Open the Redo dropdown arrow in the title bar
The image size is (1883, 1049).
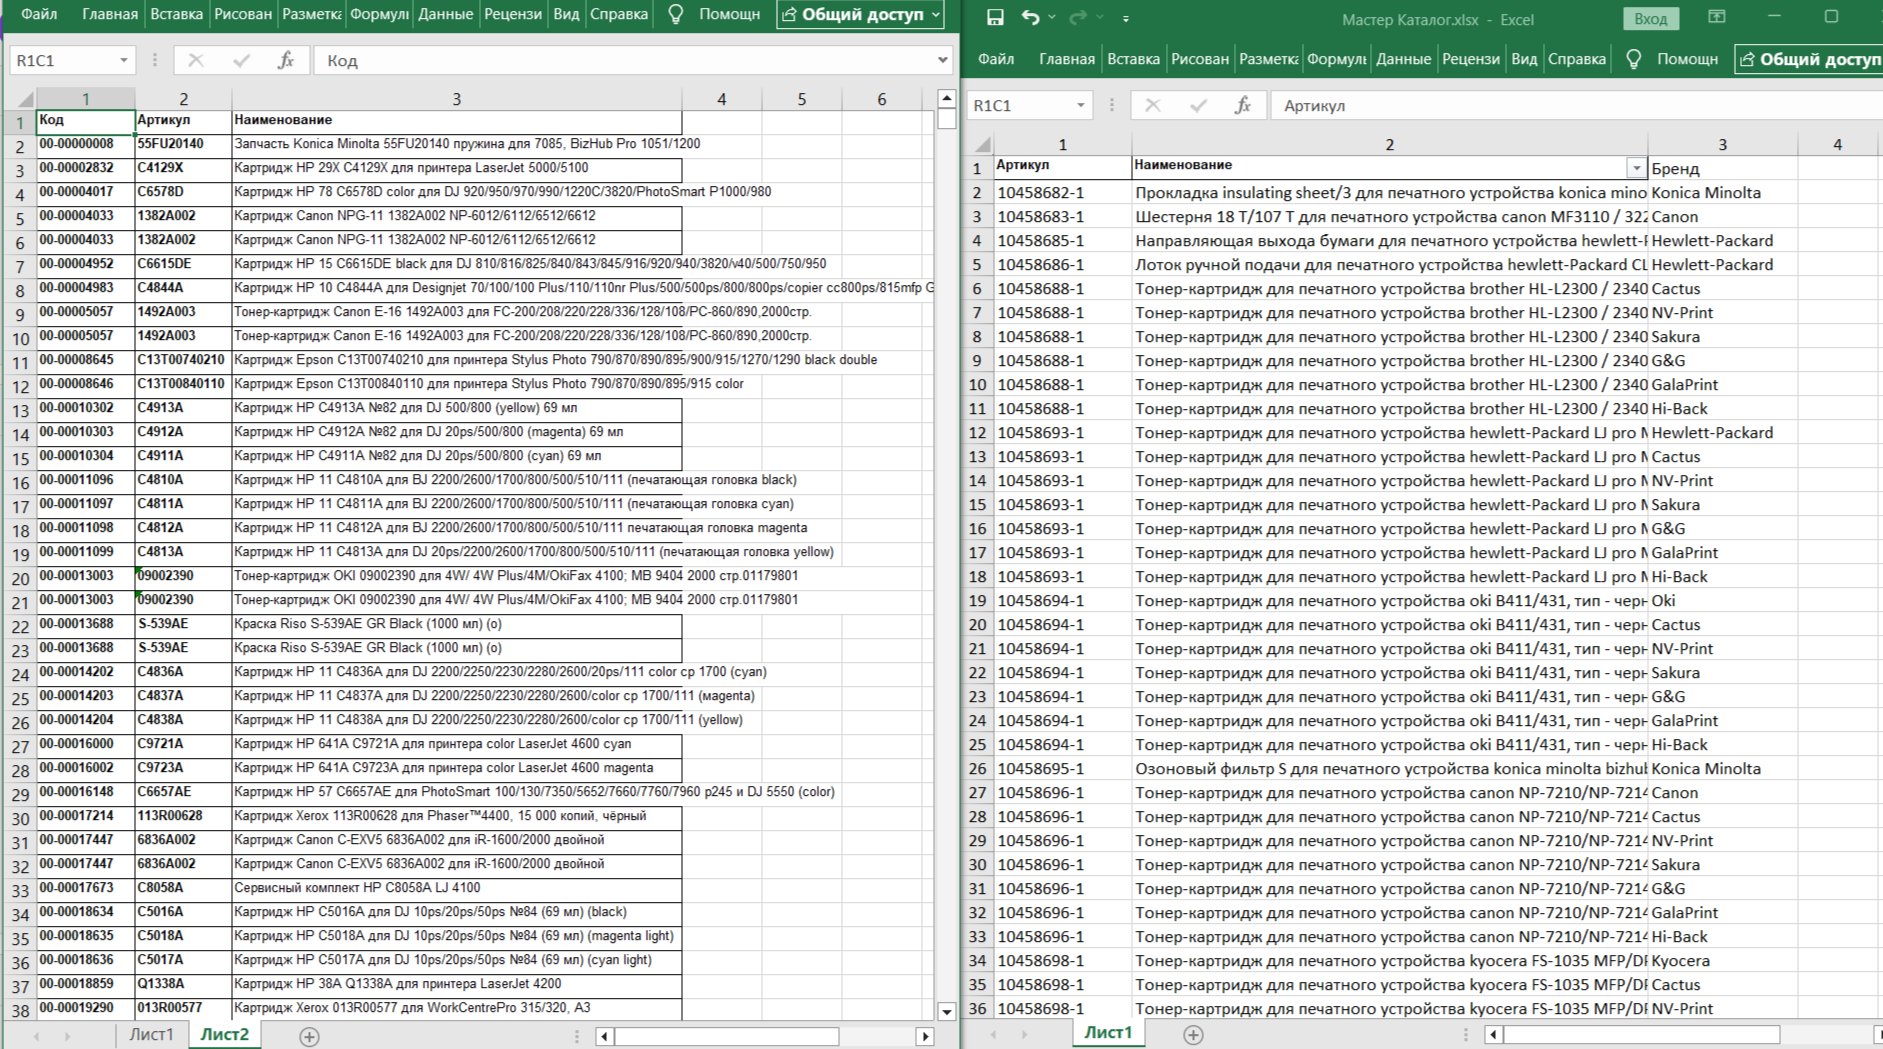coord(1100,18)
